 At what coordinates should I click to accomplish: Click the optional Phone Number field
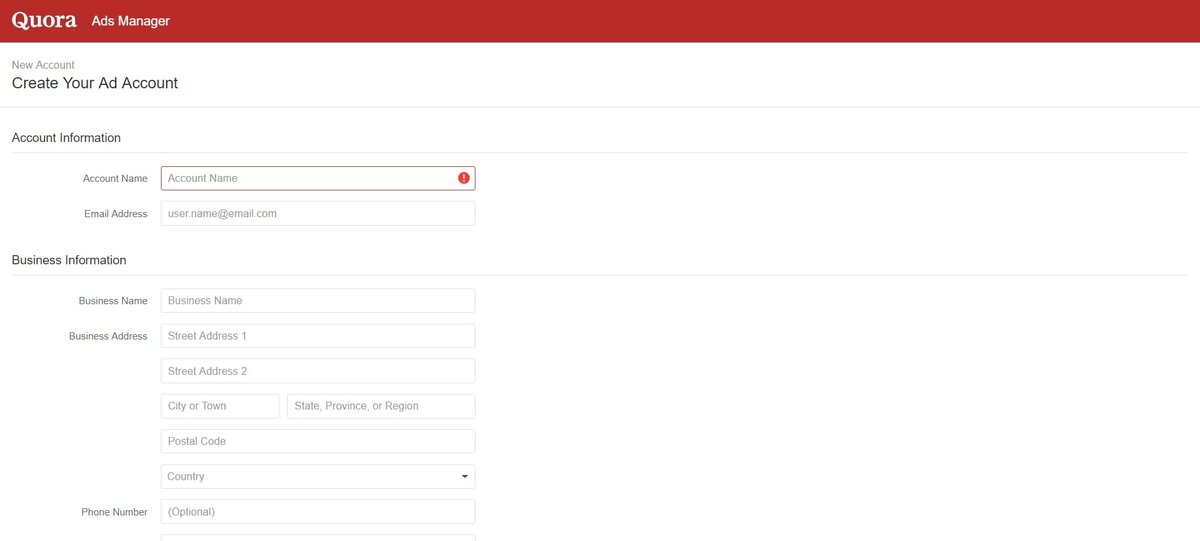[318, 511]
